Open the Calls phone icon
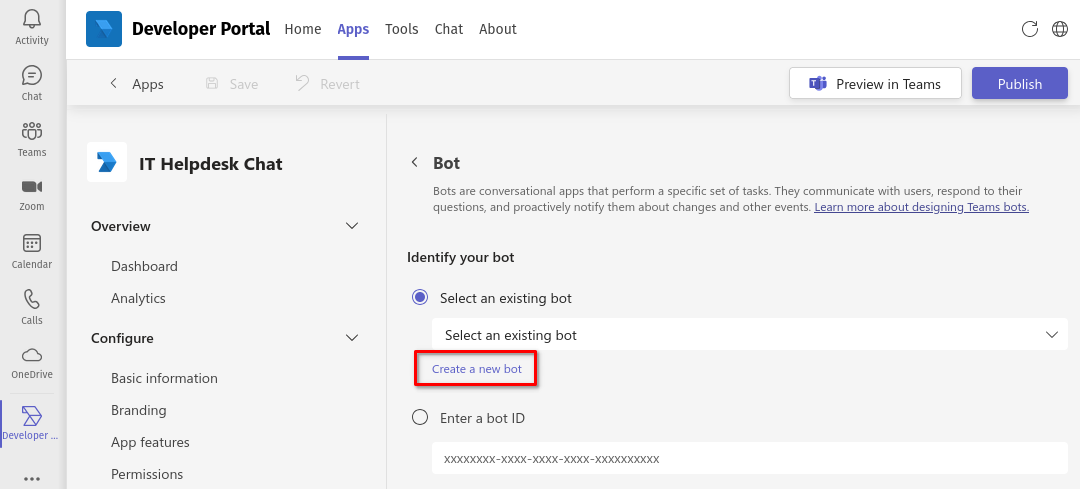 pos(32,299)
